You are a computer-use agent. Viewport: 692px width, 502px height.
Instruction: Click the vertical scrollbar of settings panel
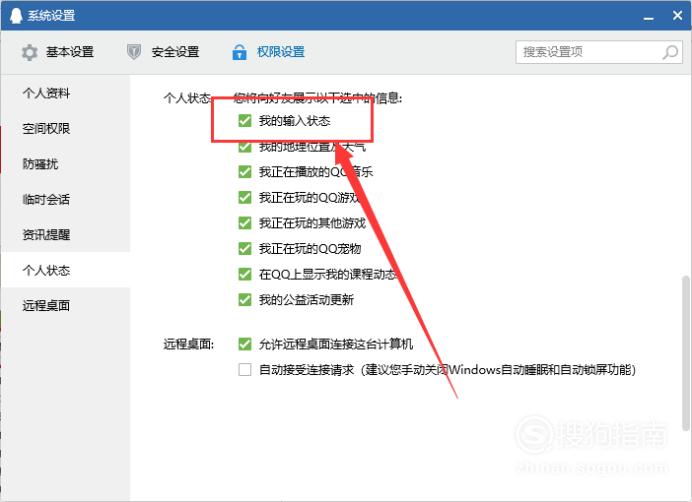pyautogui.click(x=685, y=353)
